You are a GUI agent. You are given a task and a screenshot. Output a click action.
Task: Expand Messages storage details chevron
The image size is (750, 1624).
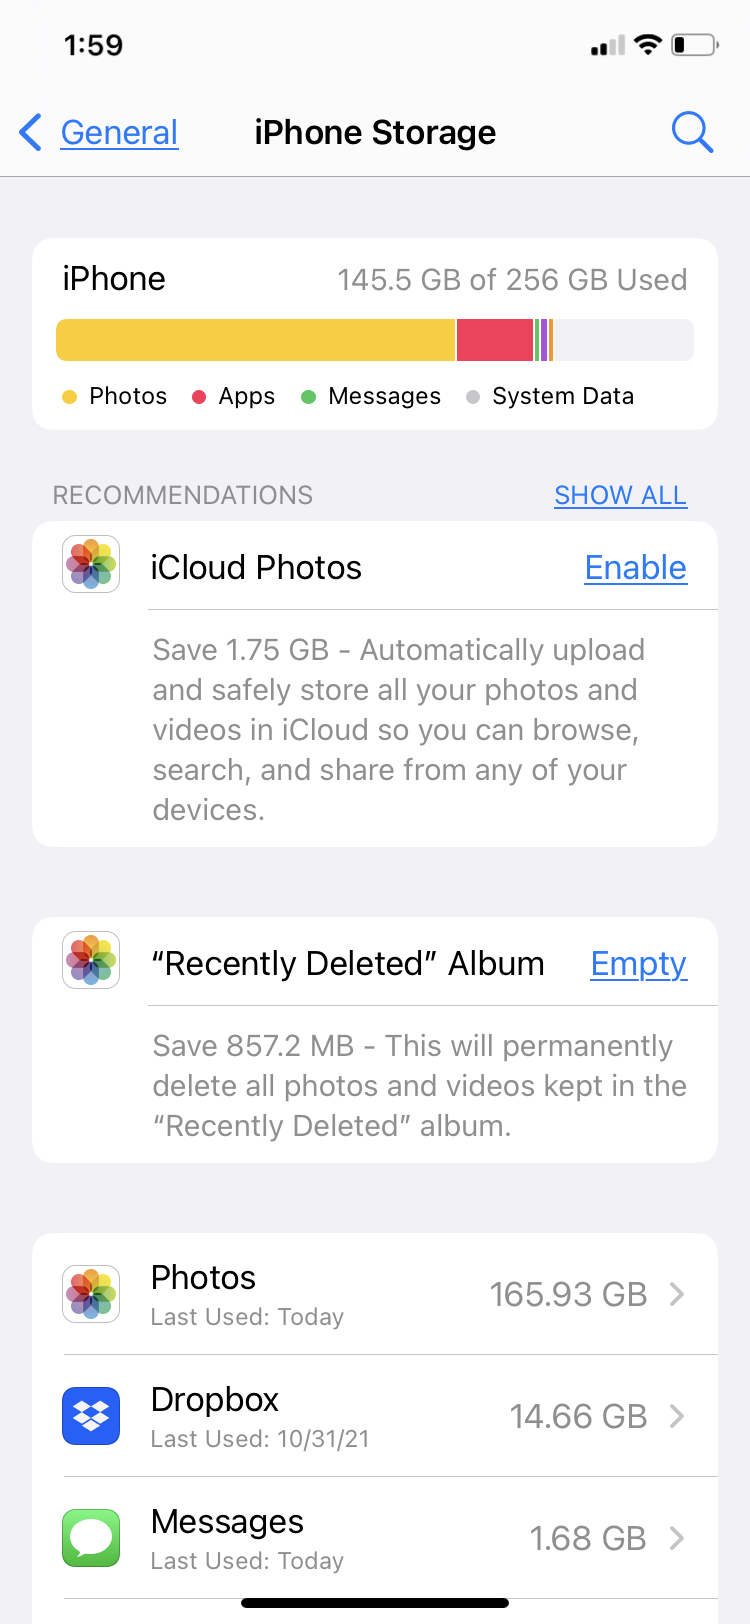coord(677,1538)
